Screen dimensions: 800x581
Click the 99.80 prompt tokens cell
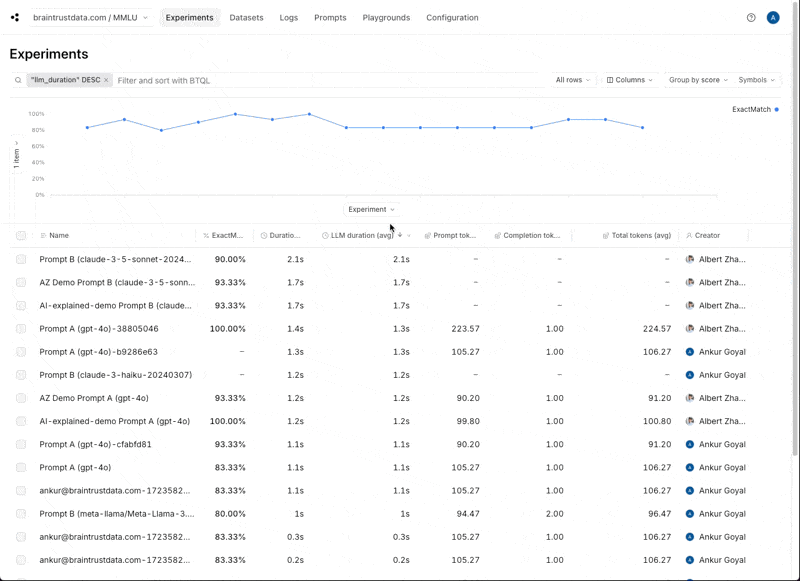click(x=468, y=421)
